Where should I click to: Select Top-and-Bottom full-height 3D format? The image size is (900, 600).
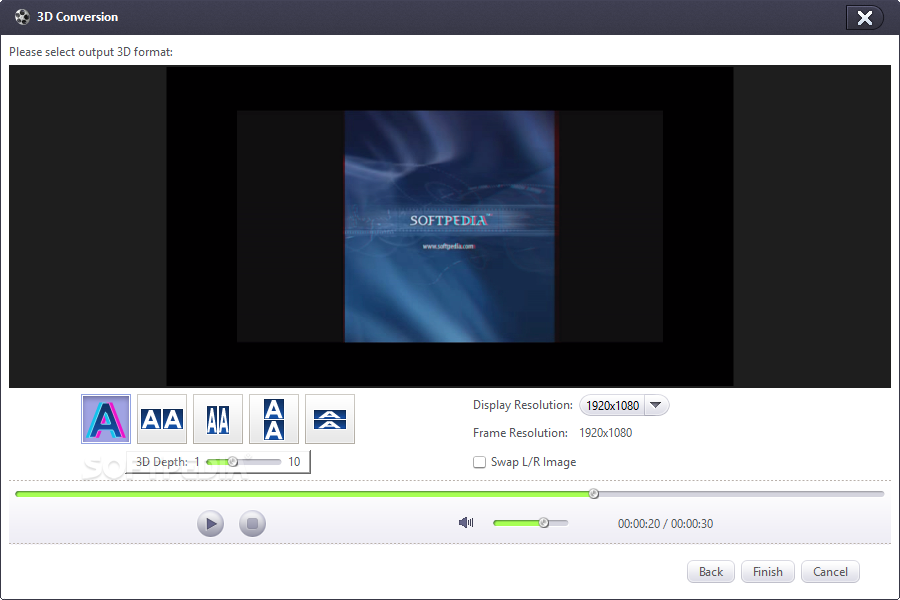point(274,419)
